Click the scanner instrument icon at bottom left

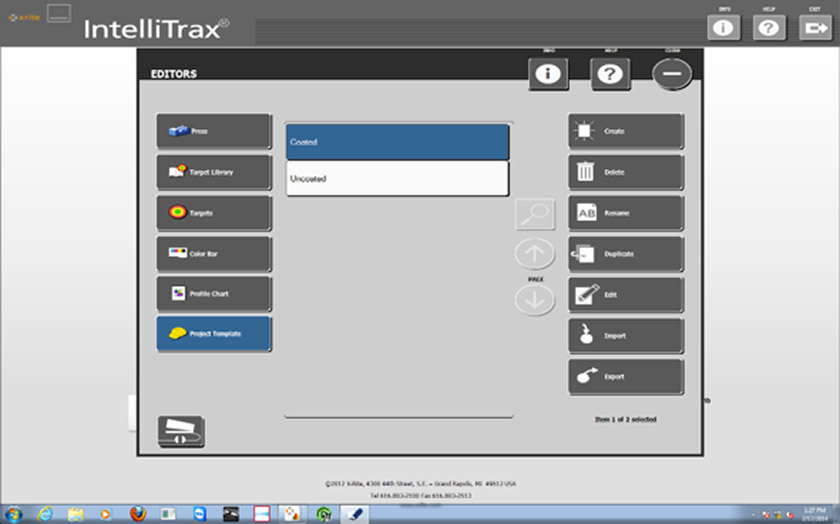point(181,431)
